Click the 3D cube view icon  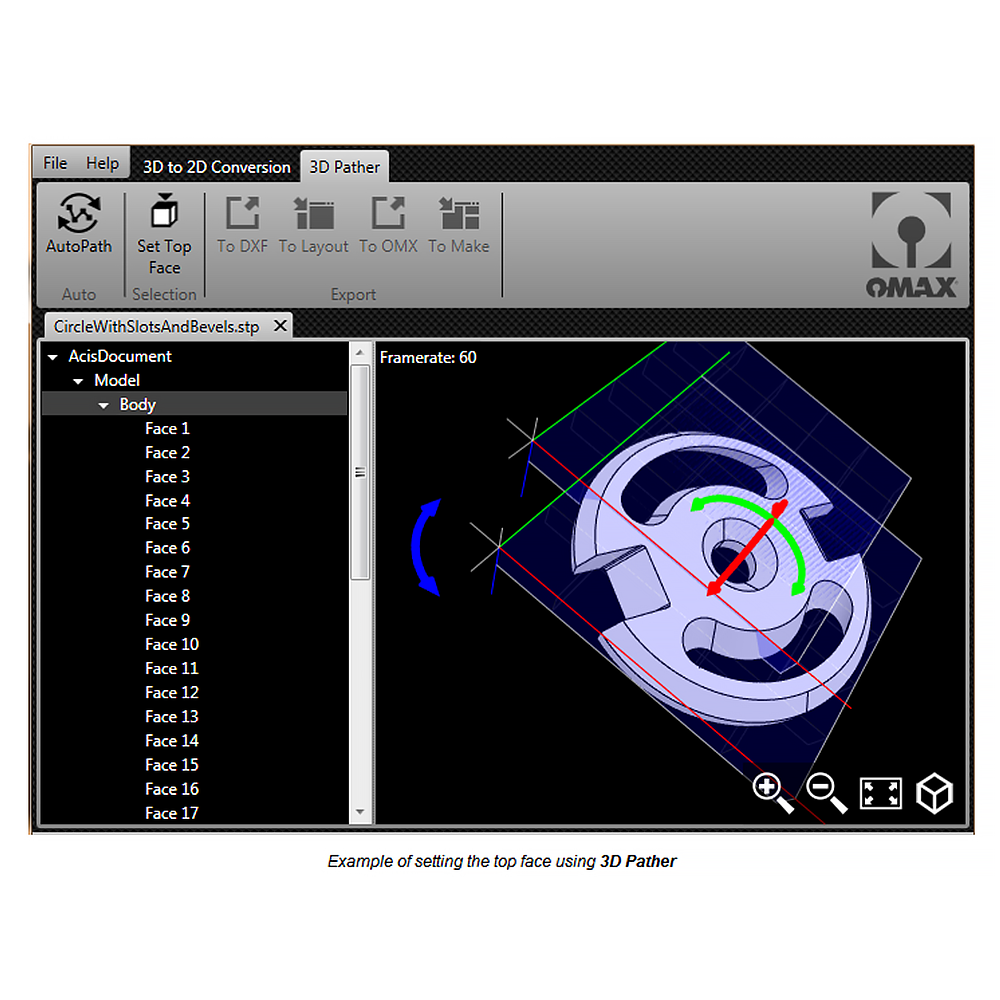(x=934, y=793)
